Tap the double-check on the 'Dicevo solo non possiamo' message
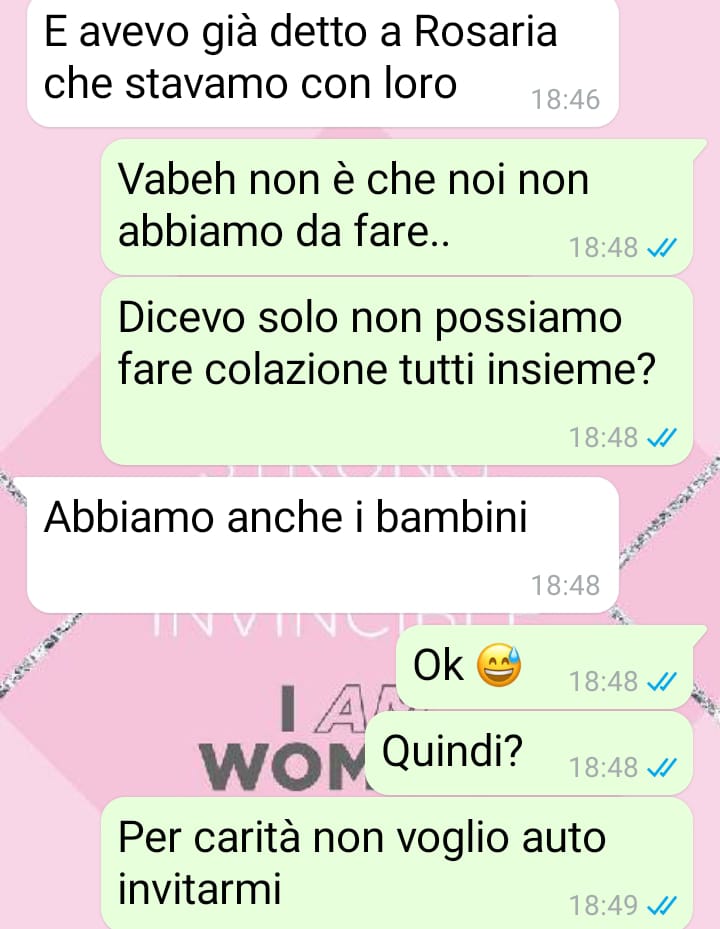This screenshot has height=929, width=720. click(661, 438)
